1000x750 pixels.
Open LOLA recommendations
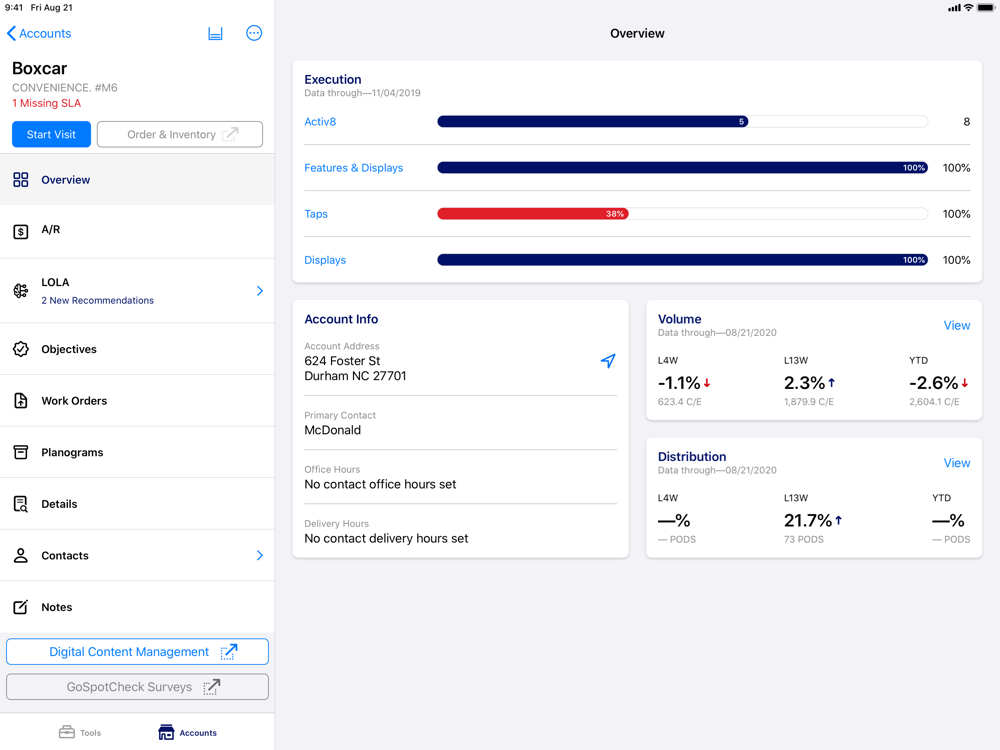point(137,291)
